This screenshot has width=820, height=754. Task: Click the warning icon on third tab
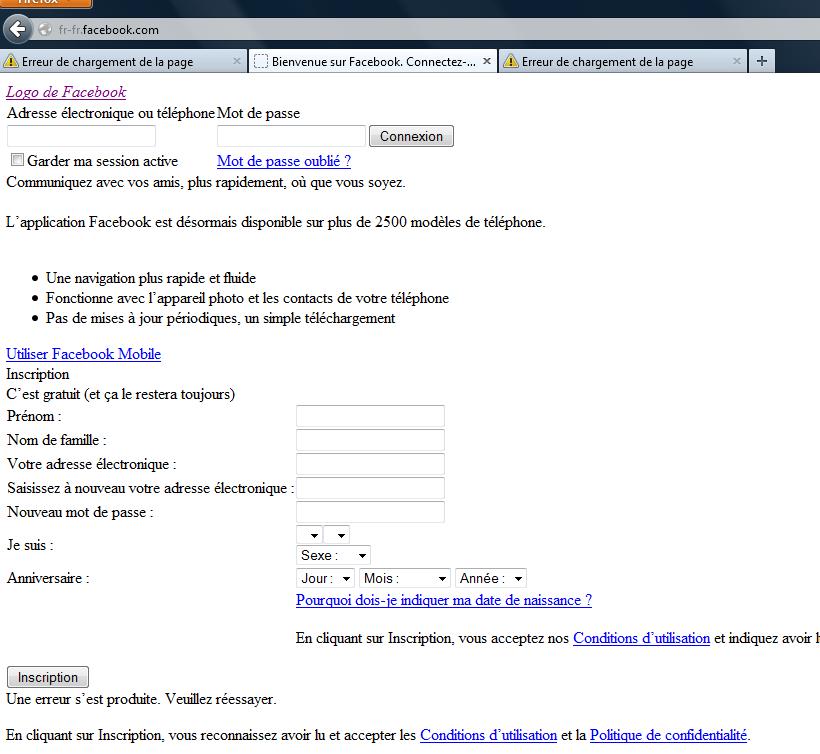coord(510,61)
